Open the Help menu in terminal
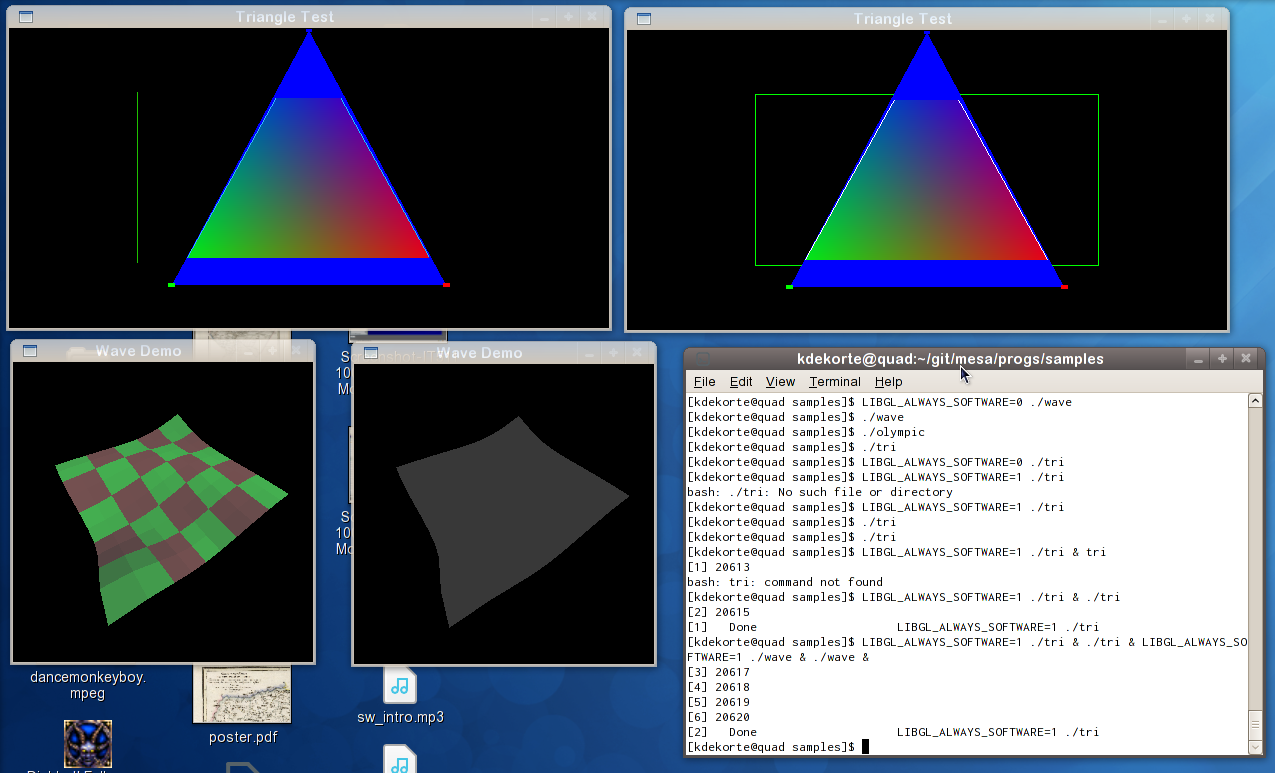 888,382
